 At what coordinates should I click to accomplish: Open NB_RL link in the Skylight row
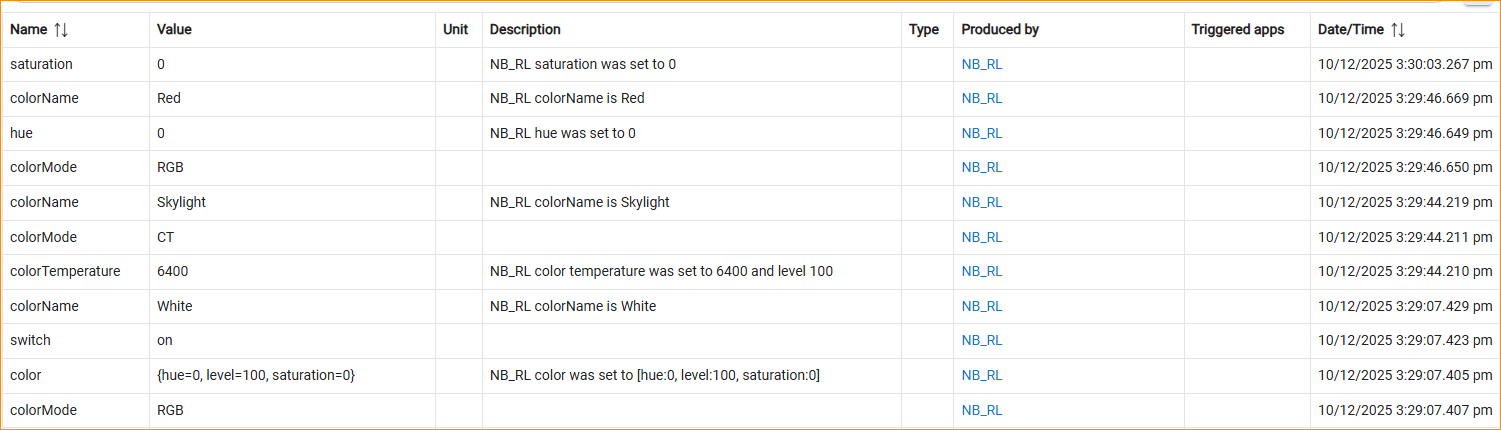(982, 202)
